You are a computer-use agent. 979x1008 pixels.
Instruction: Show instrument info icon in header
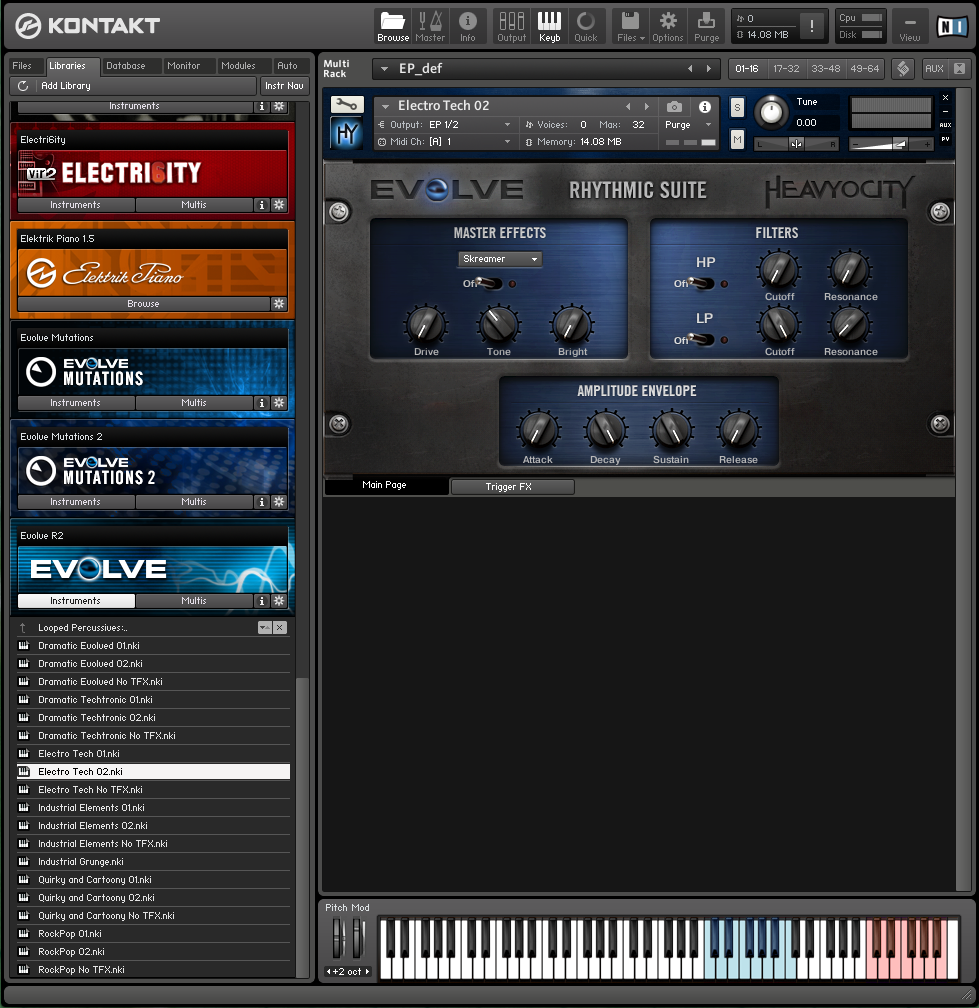(x=705, y=106)
